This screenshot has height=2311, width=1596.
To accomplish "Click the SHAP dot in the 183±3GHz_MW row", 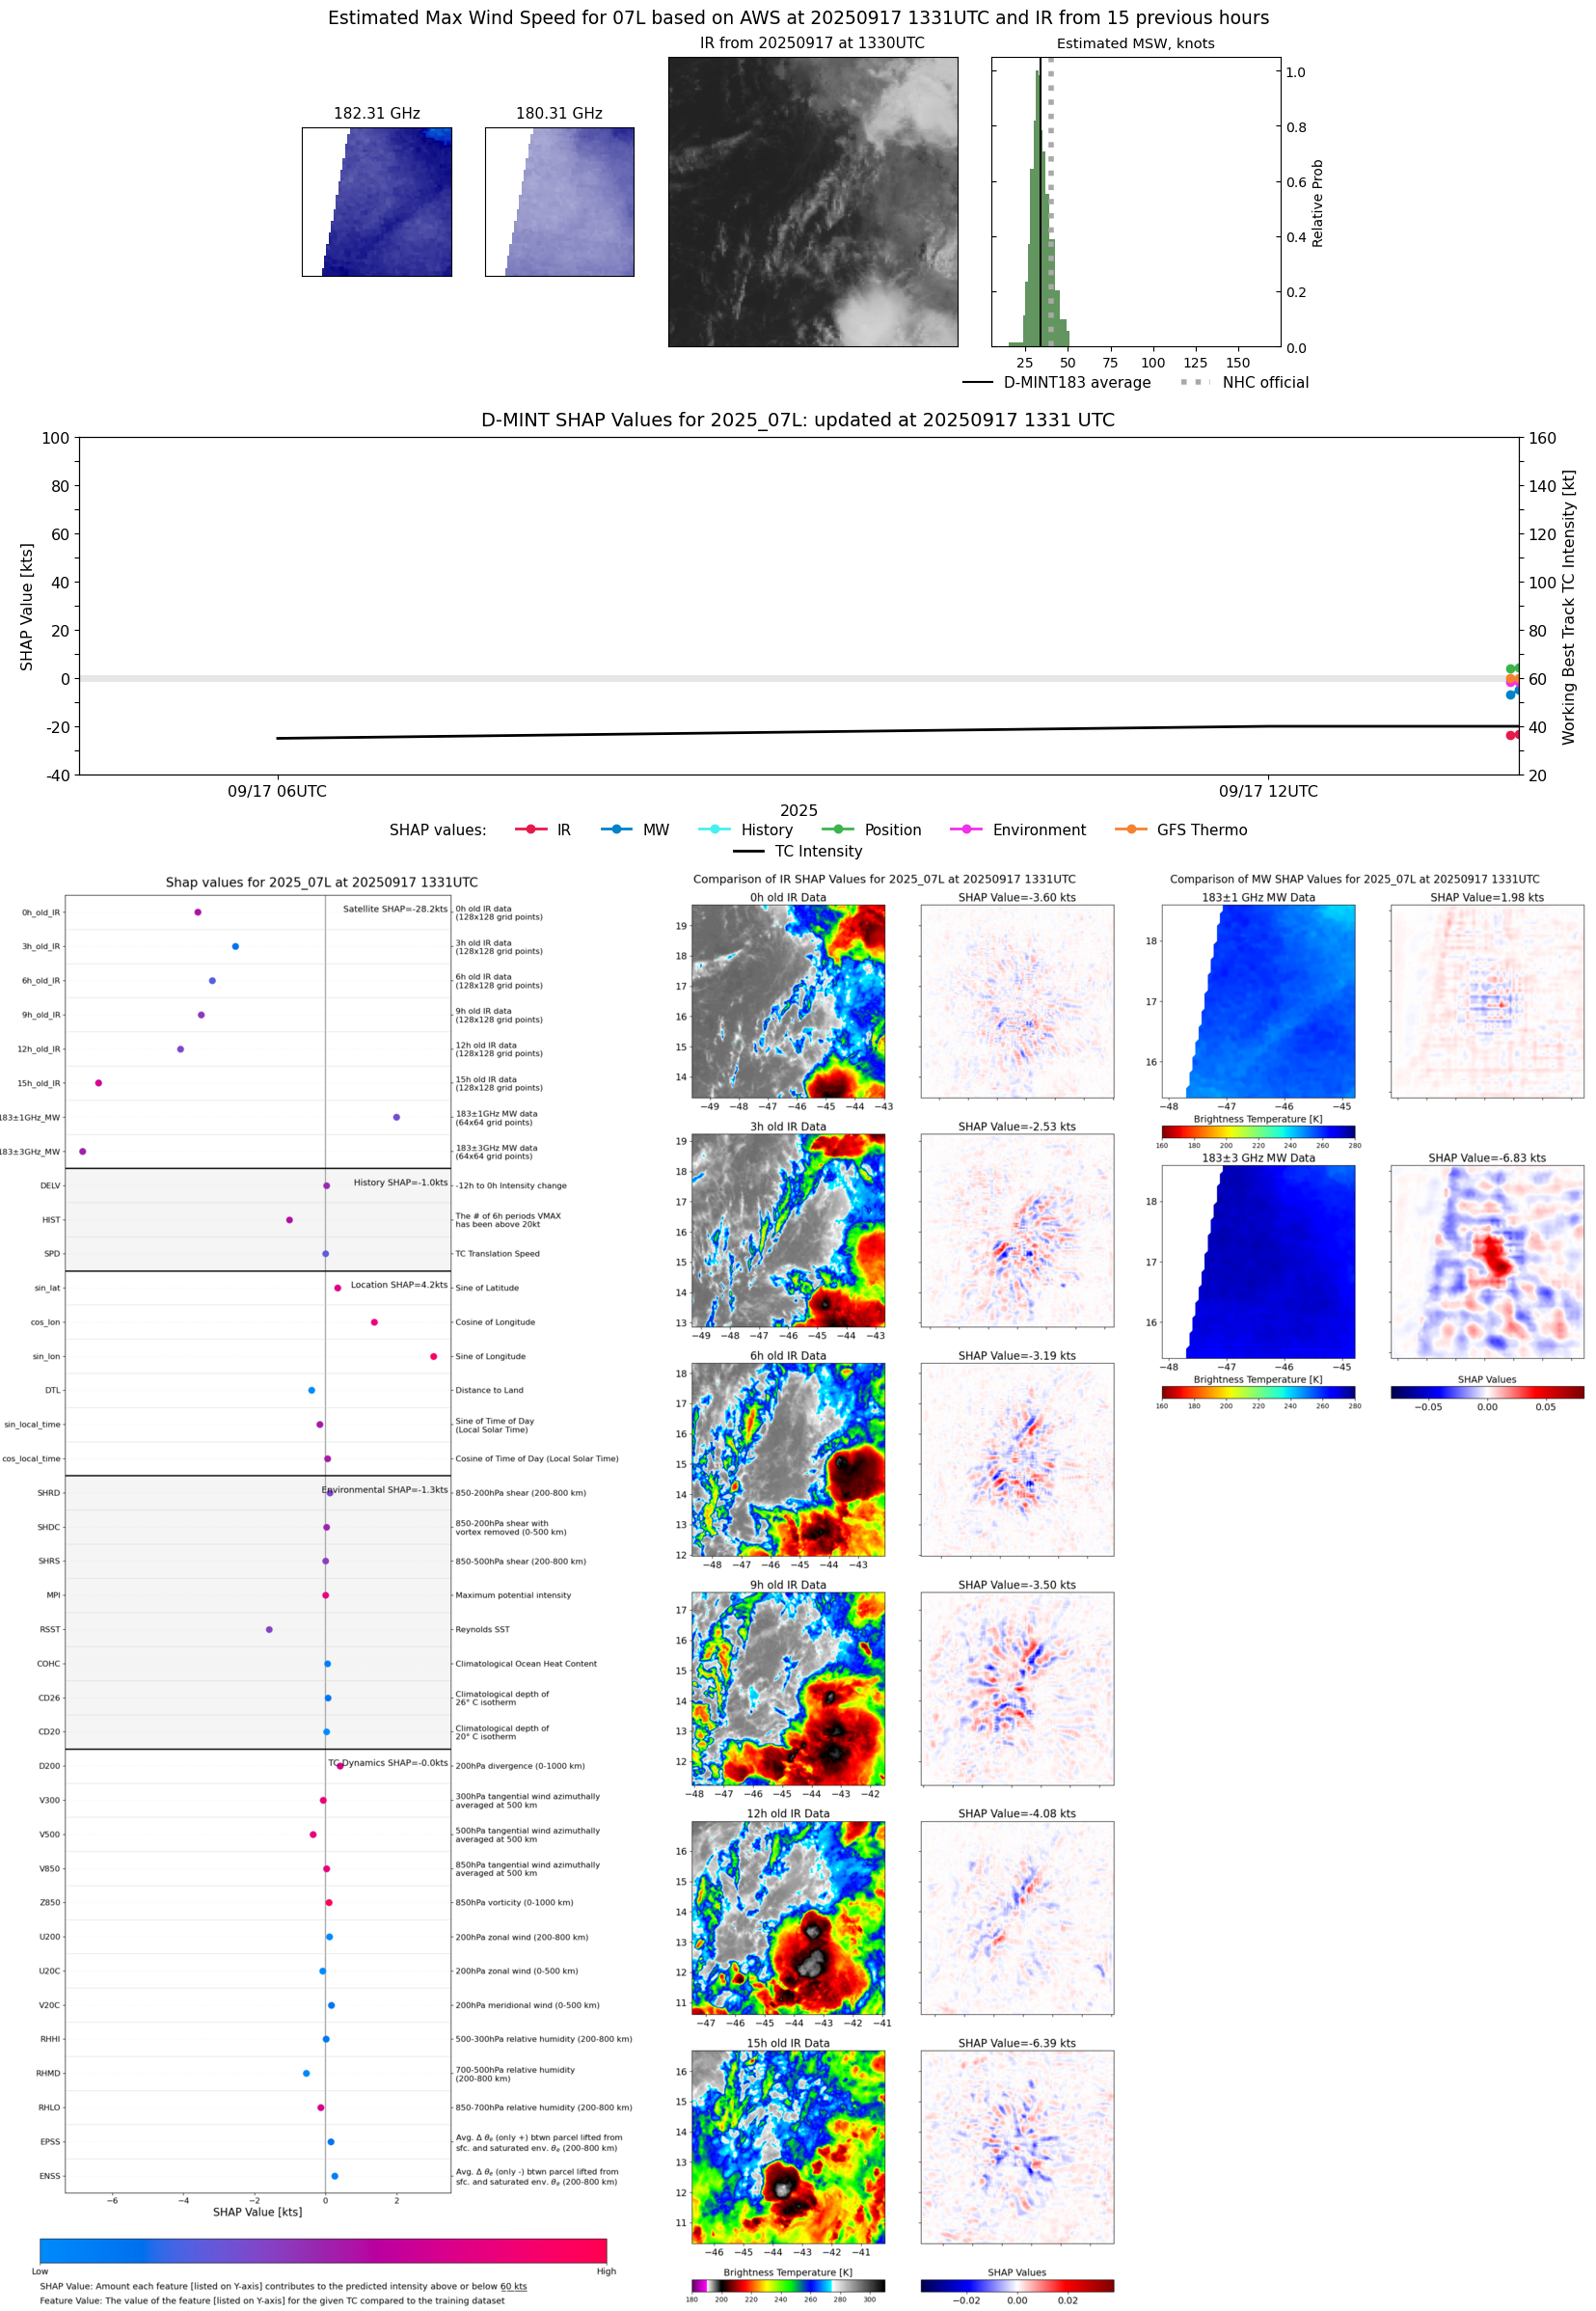I will tap(82, 1151).
